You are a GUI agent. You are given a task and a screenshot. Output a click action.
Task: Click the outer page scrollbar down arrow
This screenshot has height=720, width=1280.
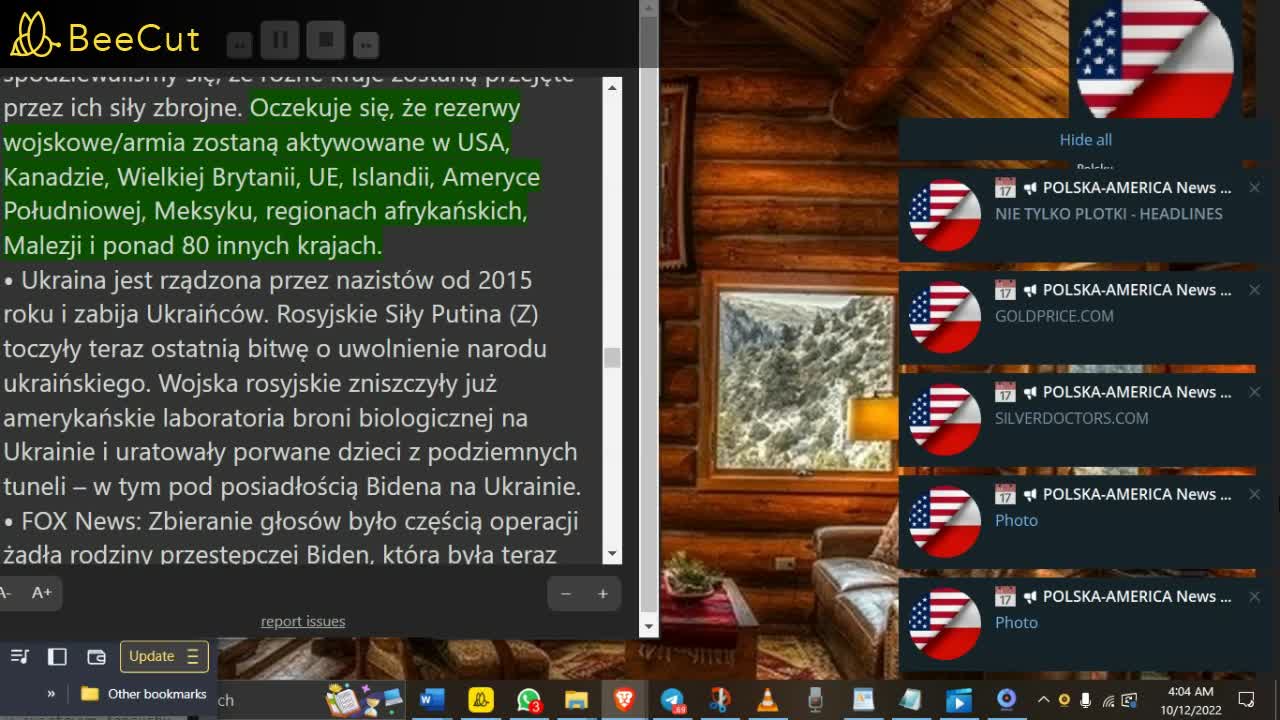point(648,626)
